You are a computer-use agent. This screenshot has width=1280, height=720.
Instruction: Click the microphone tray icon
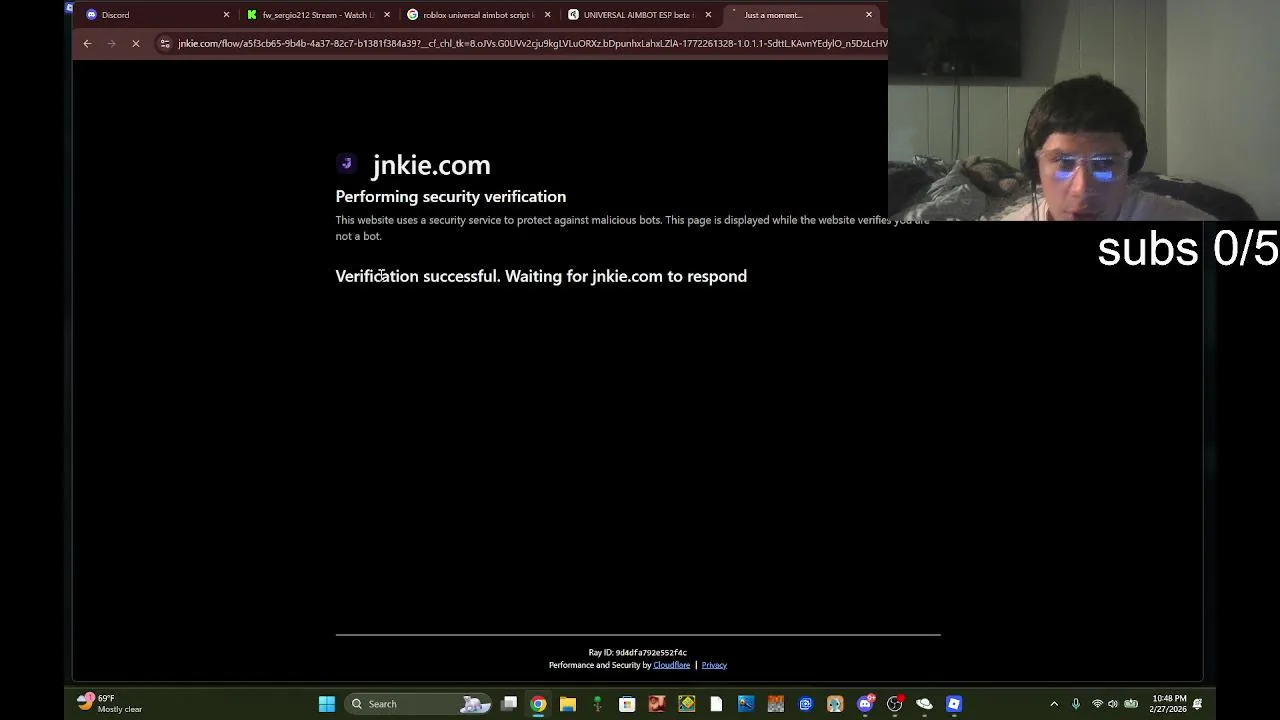point(1076,704)
